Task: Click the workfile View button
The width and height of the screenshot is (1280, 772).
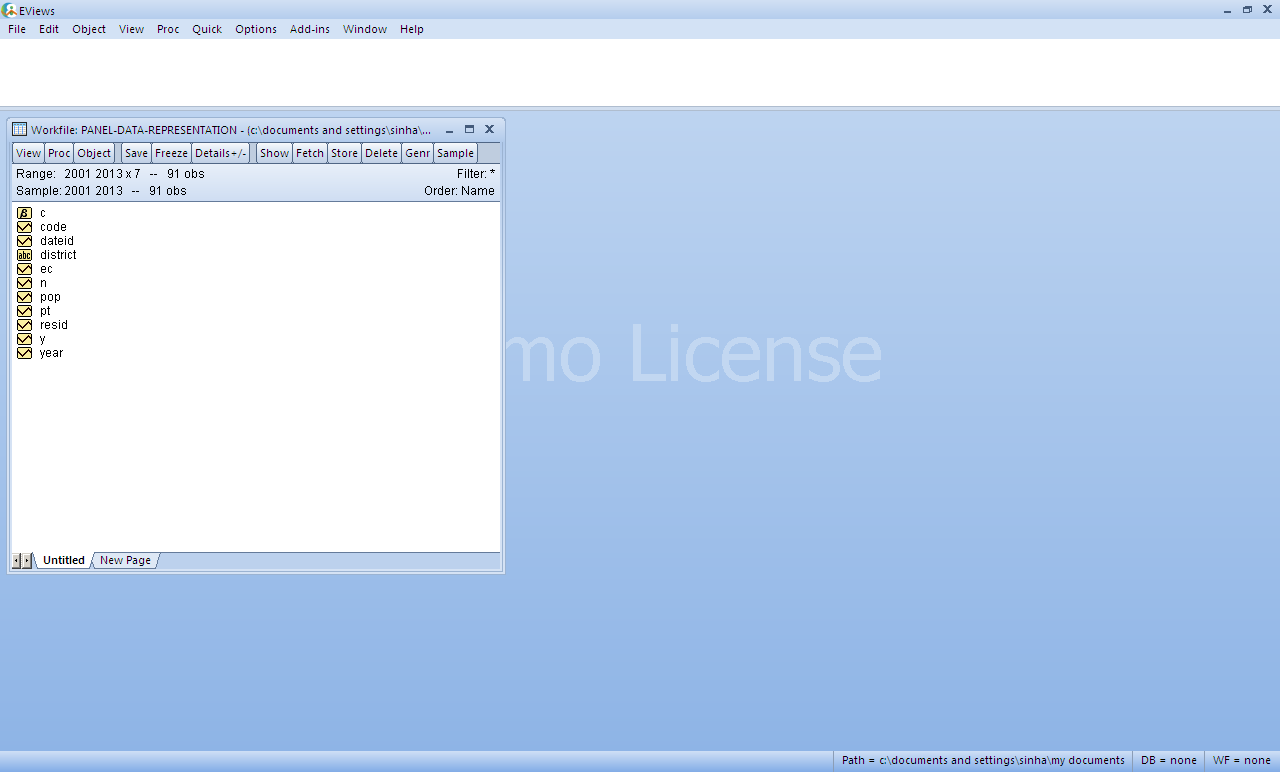Action: pos(29,153)
